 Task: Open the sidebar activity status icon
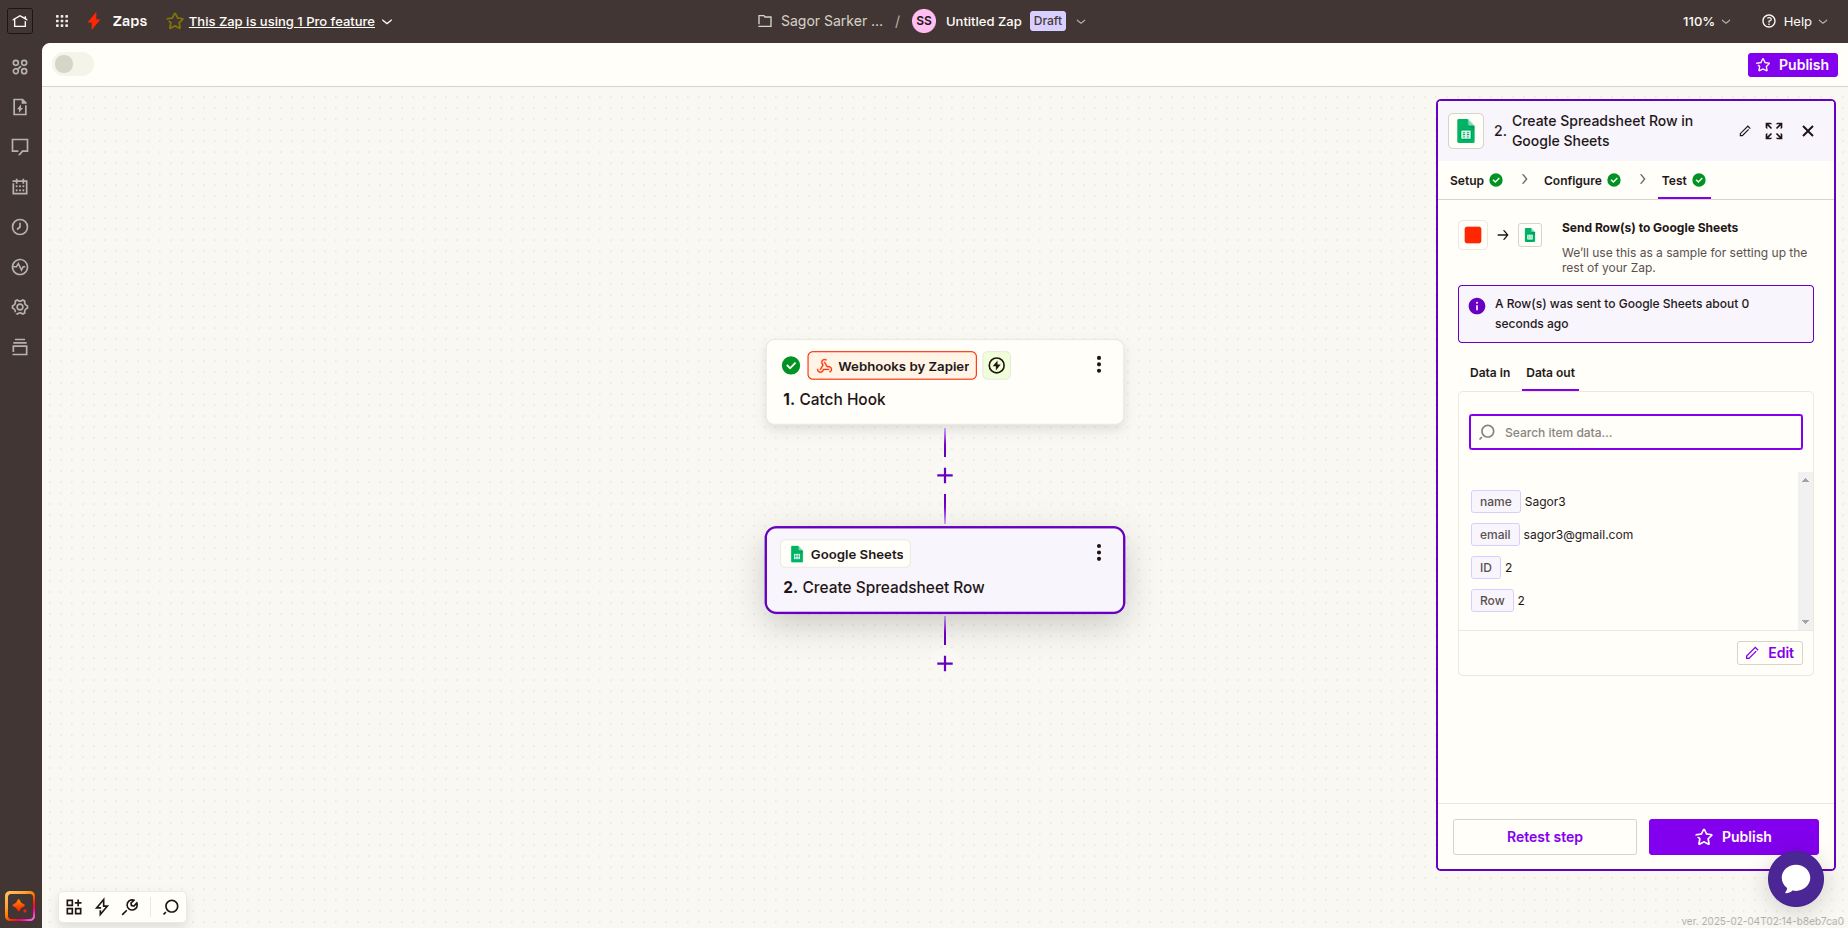20,267
